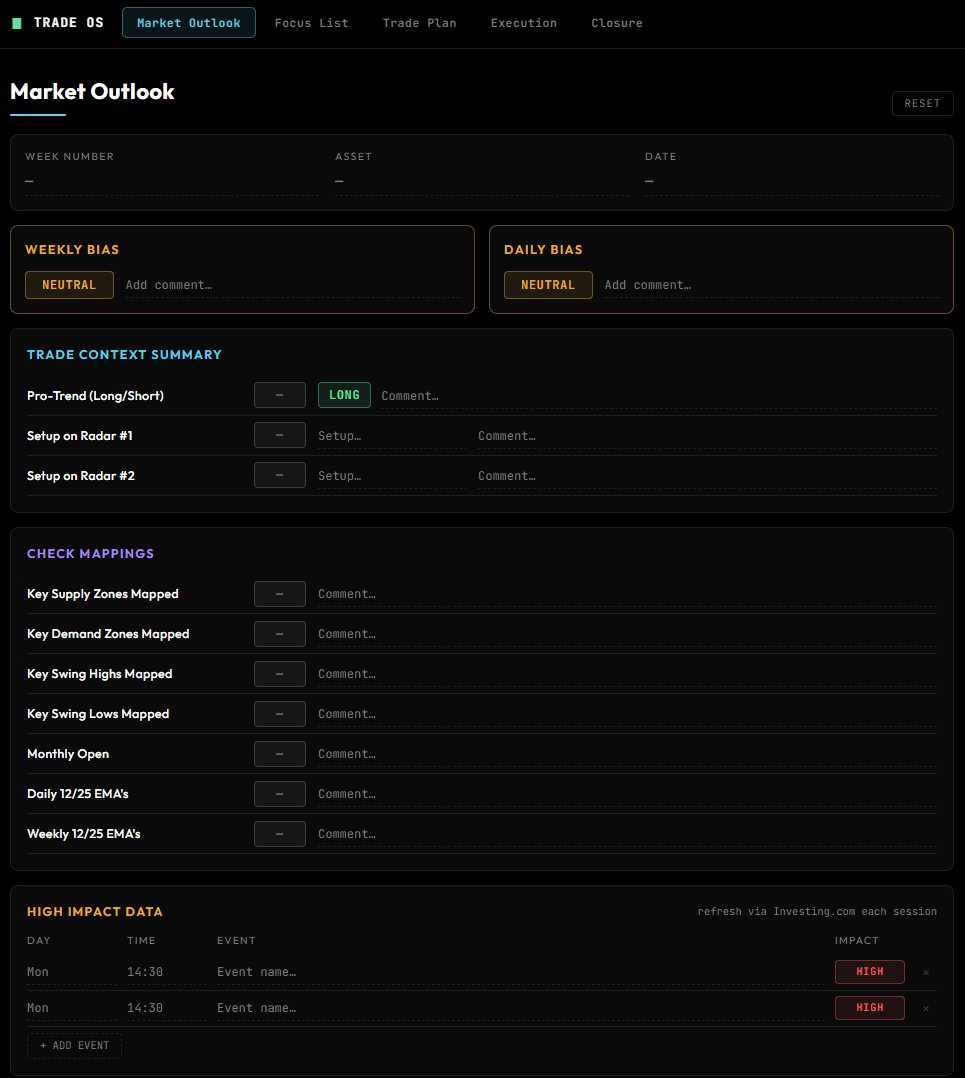Click Setup field for Radar #2
This screenshot has width=965, height=1078.
392,476
